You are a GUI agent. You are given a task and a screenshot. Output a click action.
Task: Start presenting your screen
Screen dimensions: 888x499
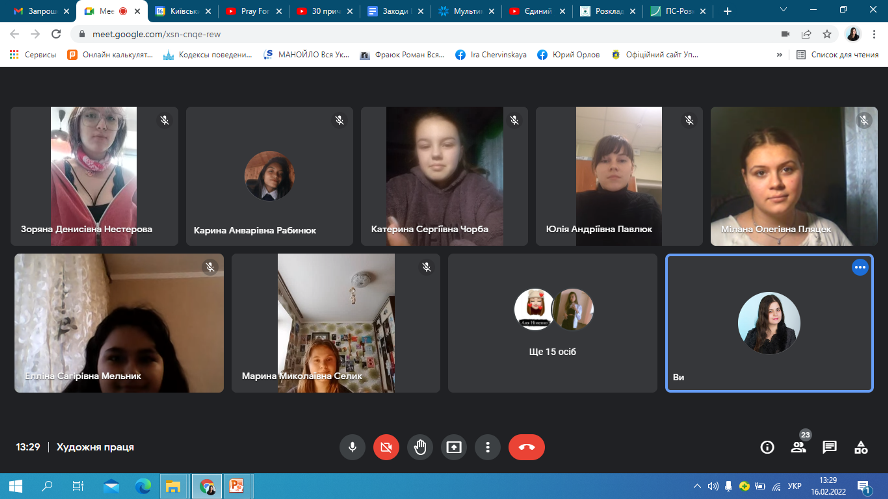click(x=454, y=447)
